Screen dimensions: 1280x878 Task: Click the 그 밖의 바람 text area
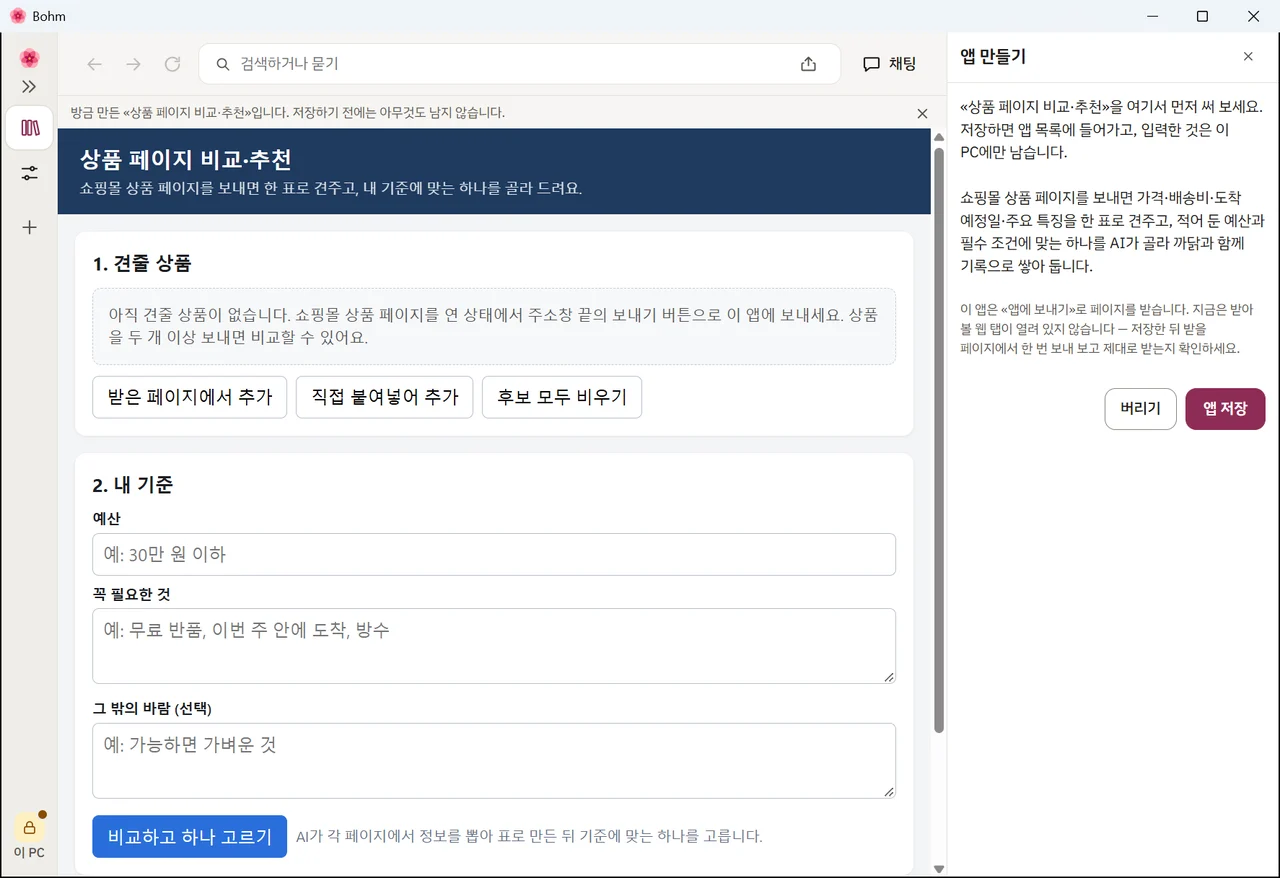[494, 761]
